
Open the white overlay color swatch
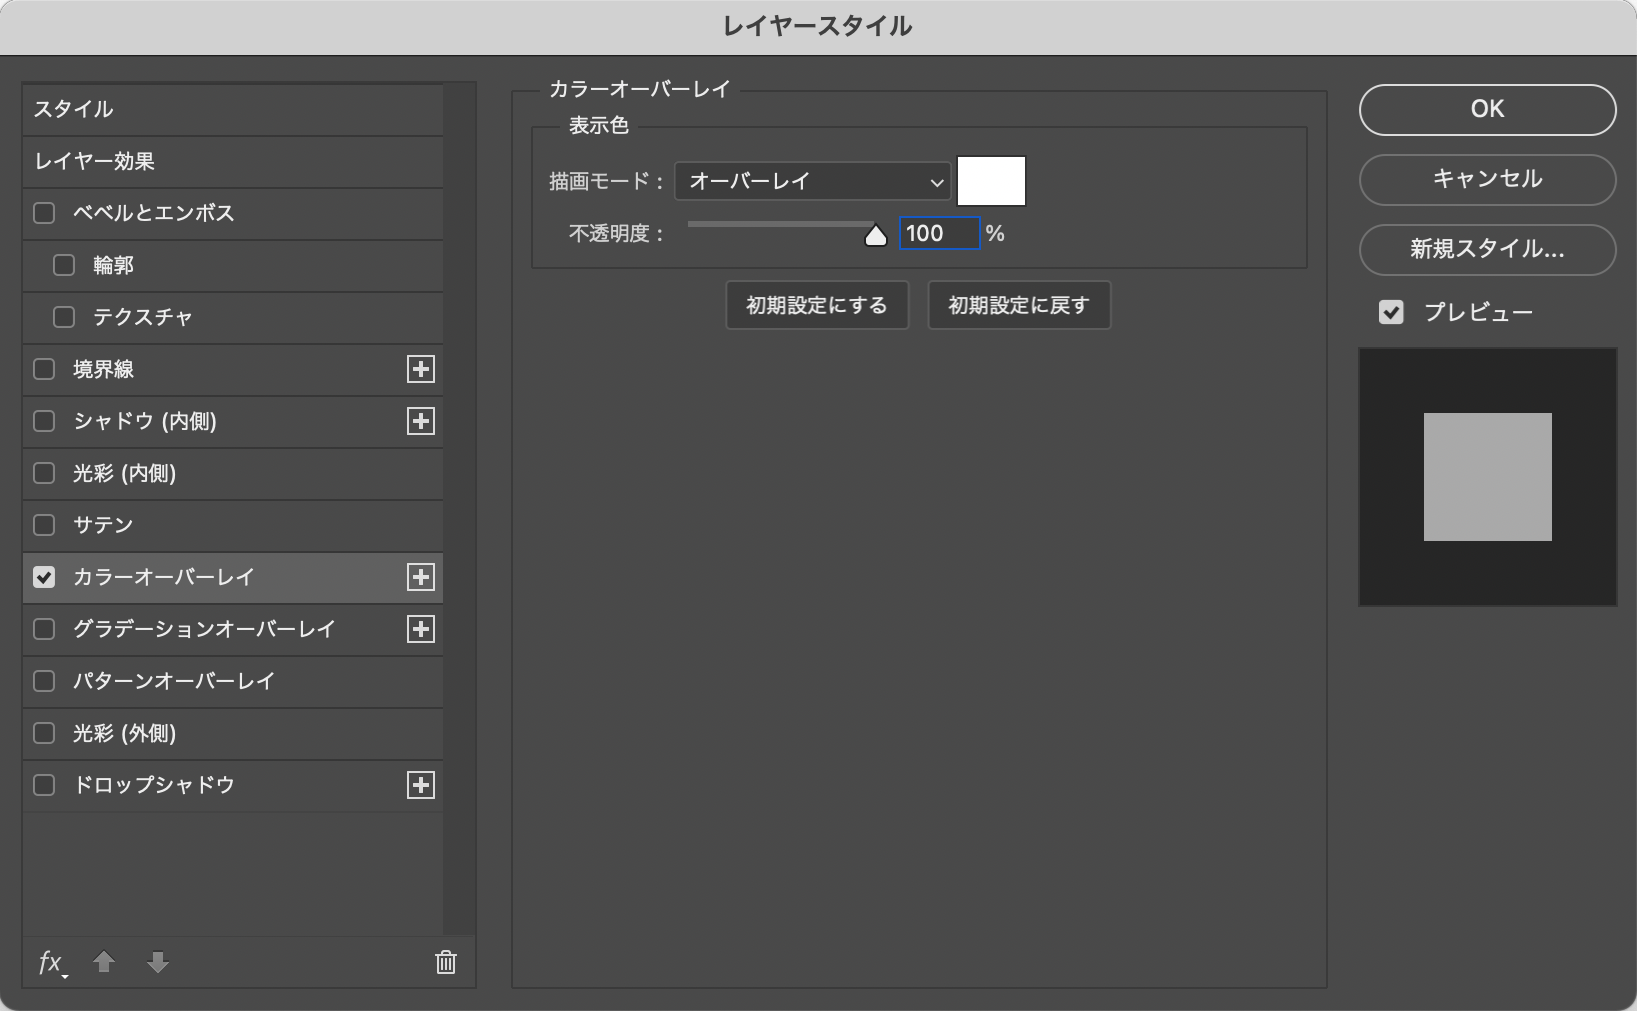[991, 181]
